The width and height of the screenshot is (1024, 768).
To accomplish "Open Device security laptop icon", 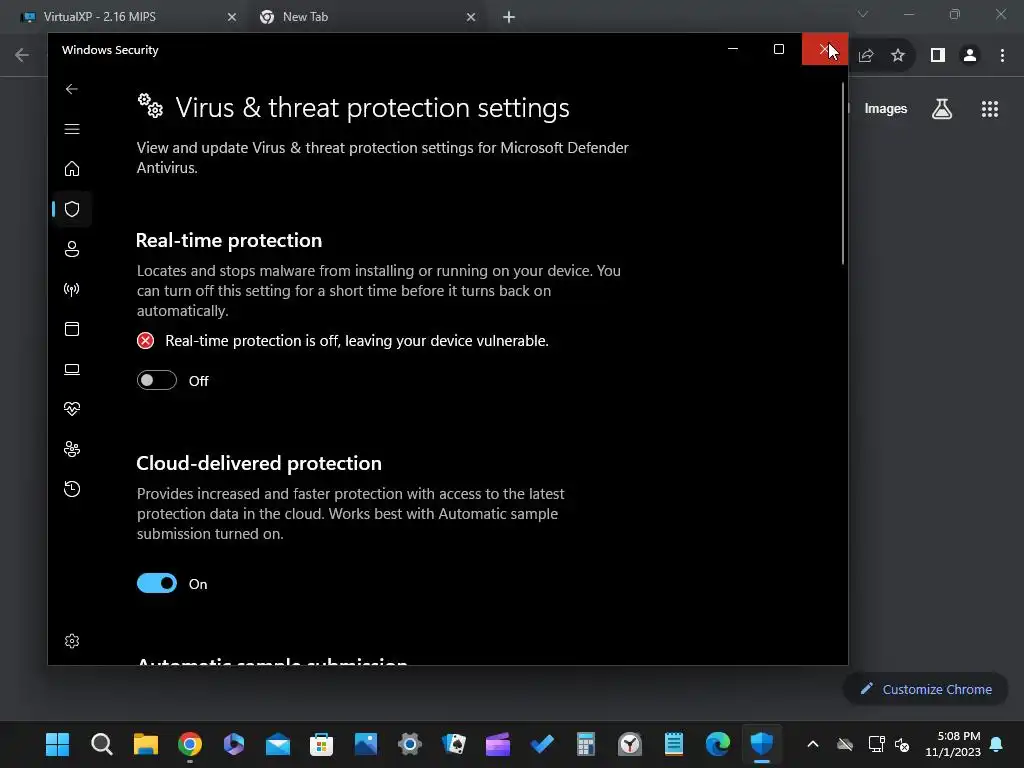I will point(72,369).
